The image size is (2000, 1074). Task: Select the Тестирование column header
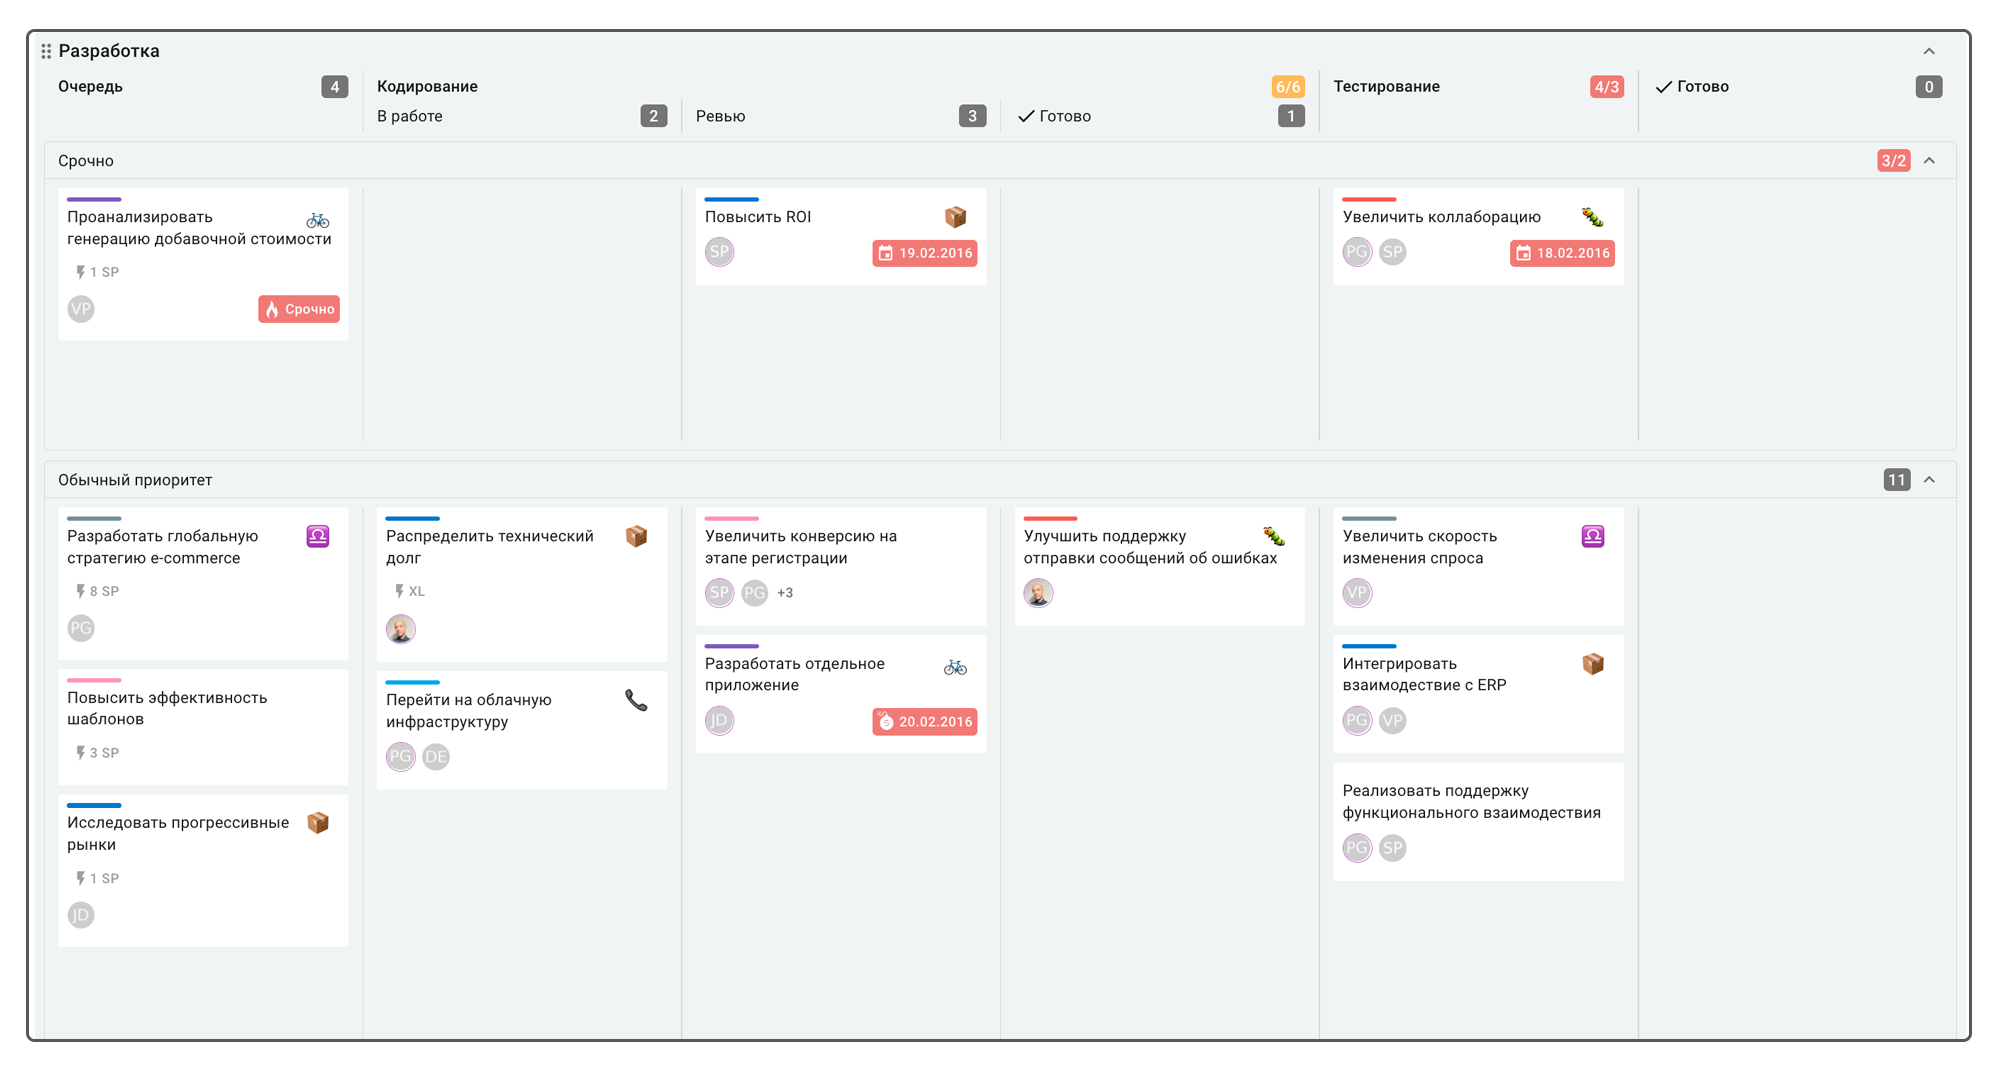point(1386,87)
